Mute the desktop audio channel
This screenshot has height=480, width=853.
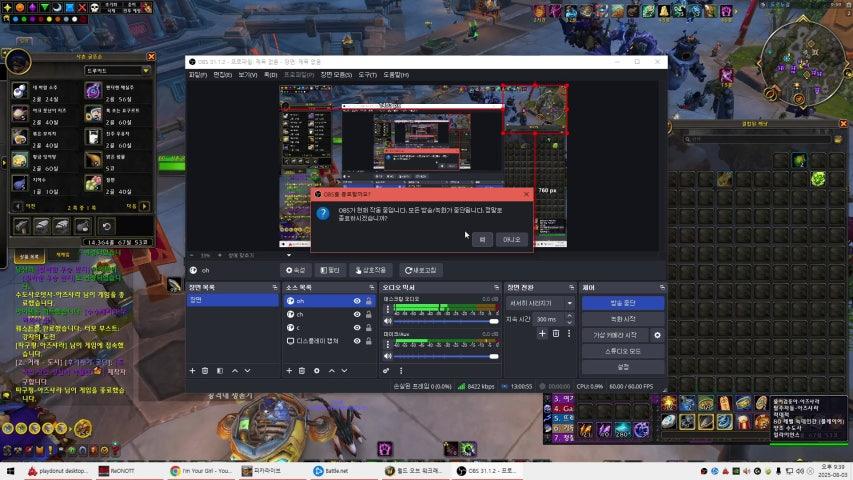pos(388,321)
